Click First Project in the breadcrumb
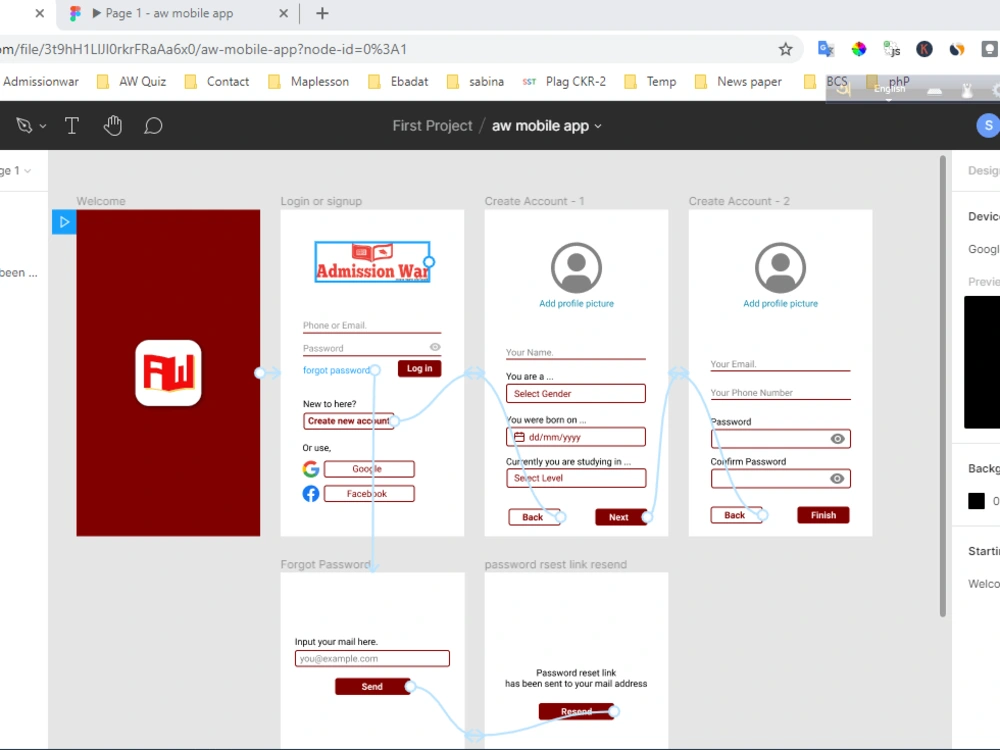 [x=431, y=126]
